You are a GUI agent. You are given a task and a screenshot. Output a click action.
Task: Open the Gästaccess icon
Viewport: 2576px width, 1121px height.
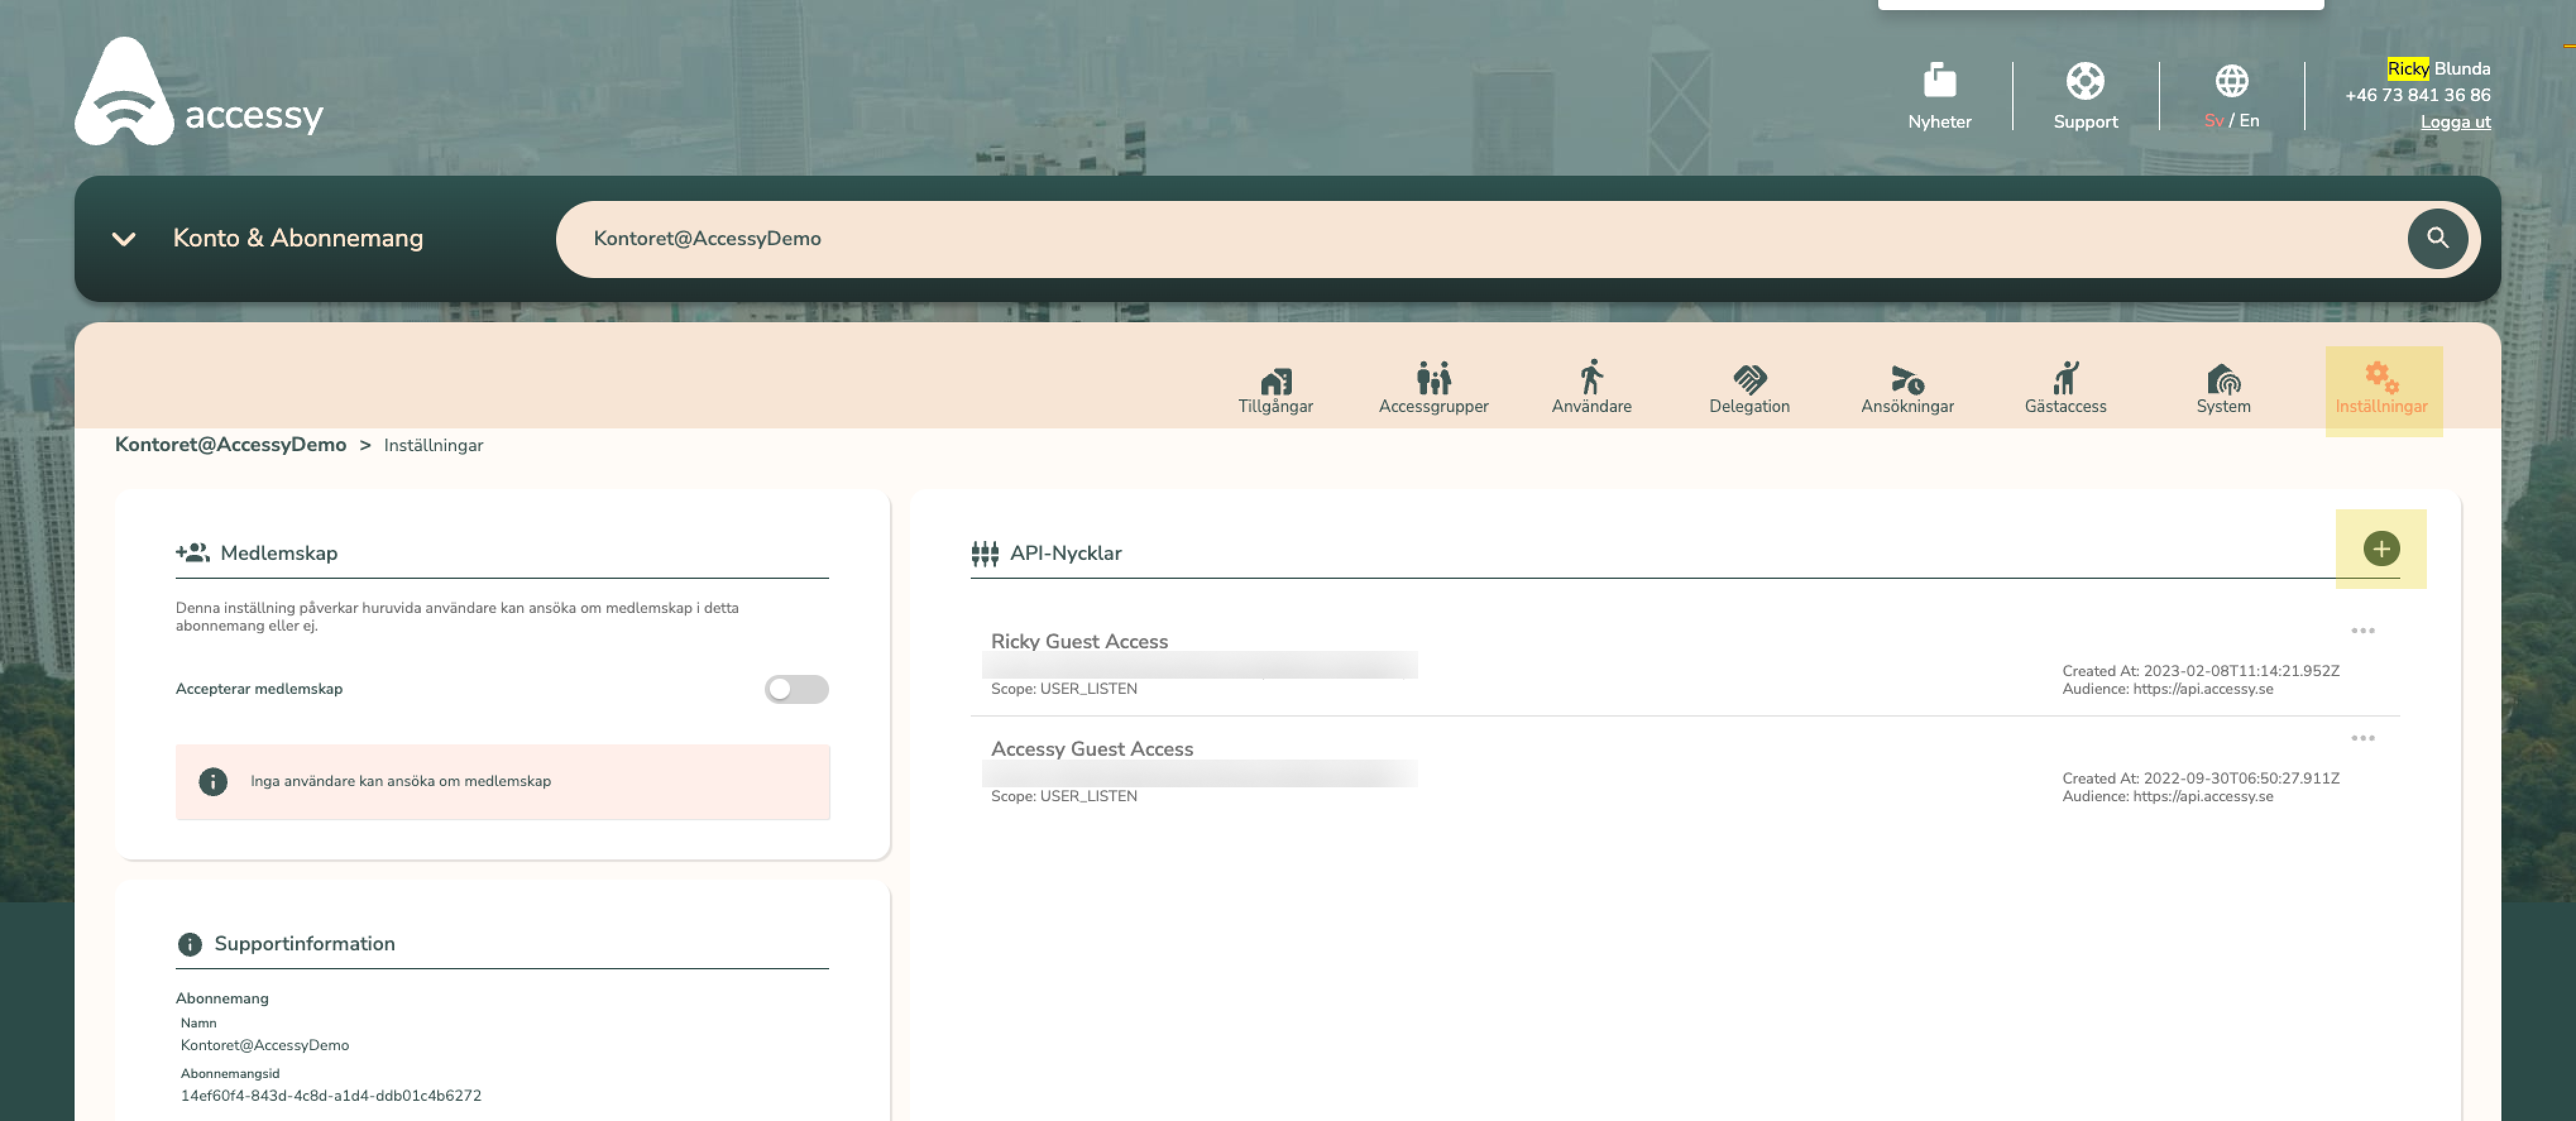point(2065,378)
